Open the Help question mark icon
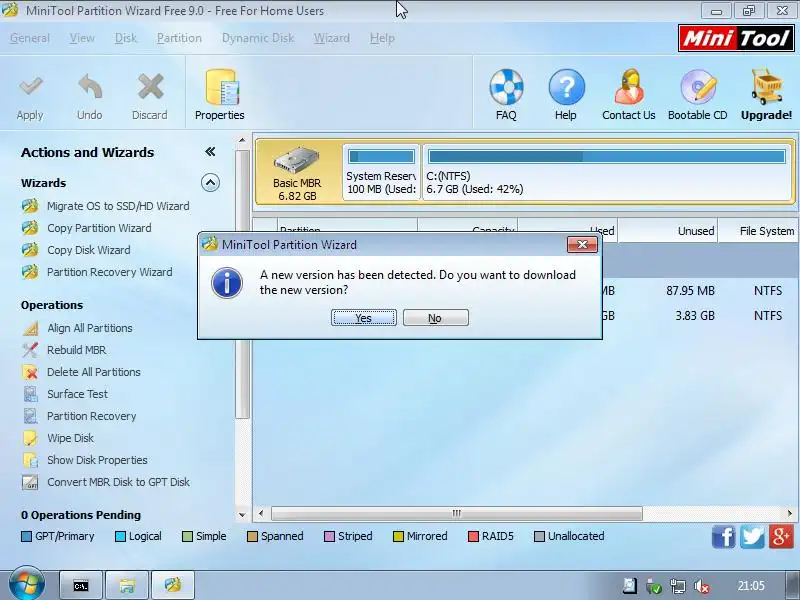 tap(566, 87)
